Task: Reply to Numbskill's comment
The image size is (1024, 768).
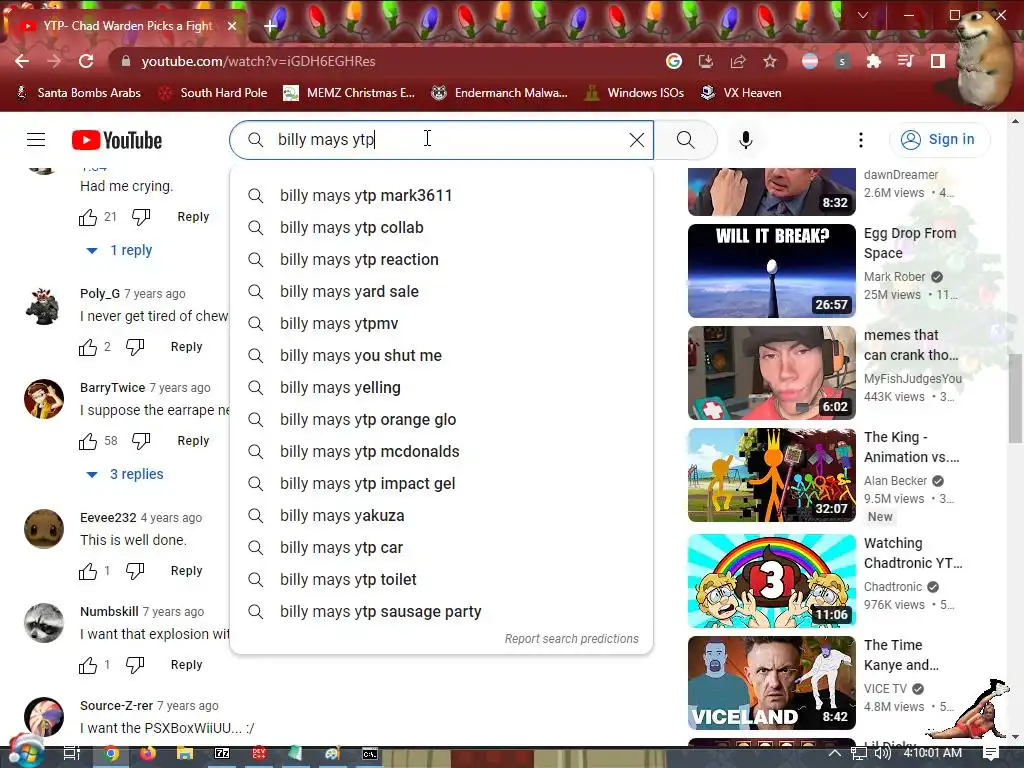Action: pos(186,665)
